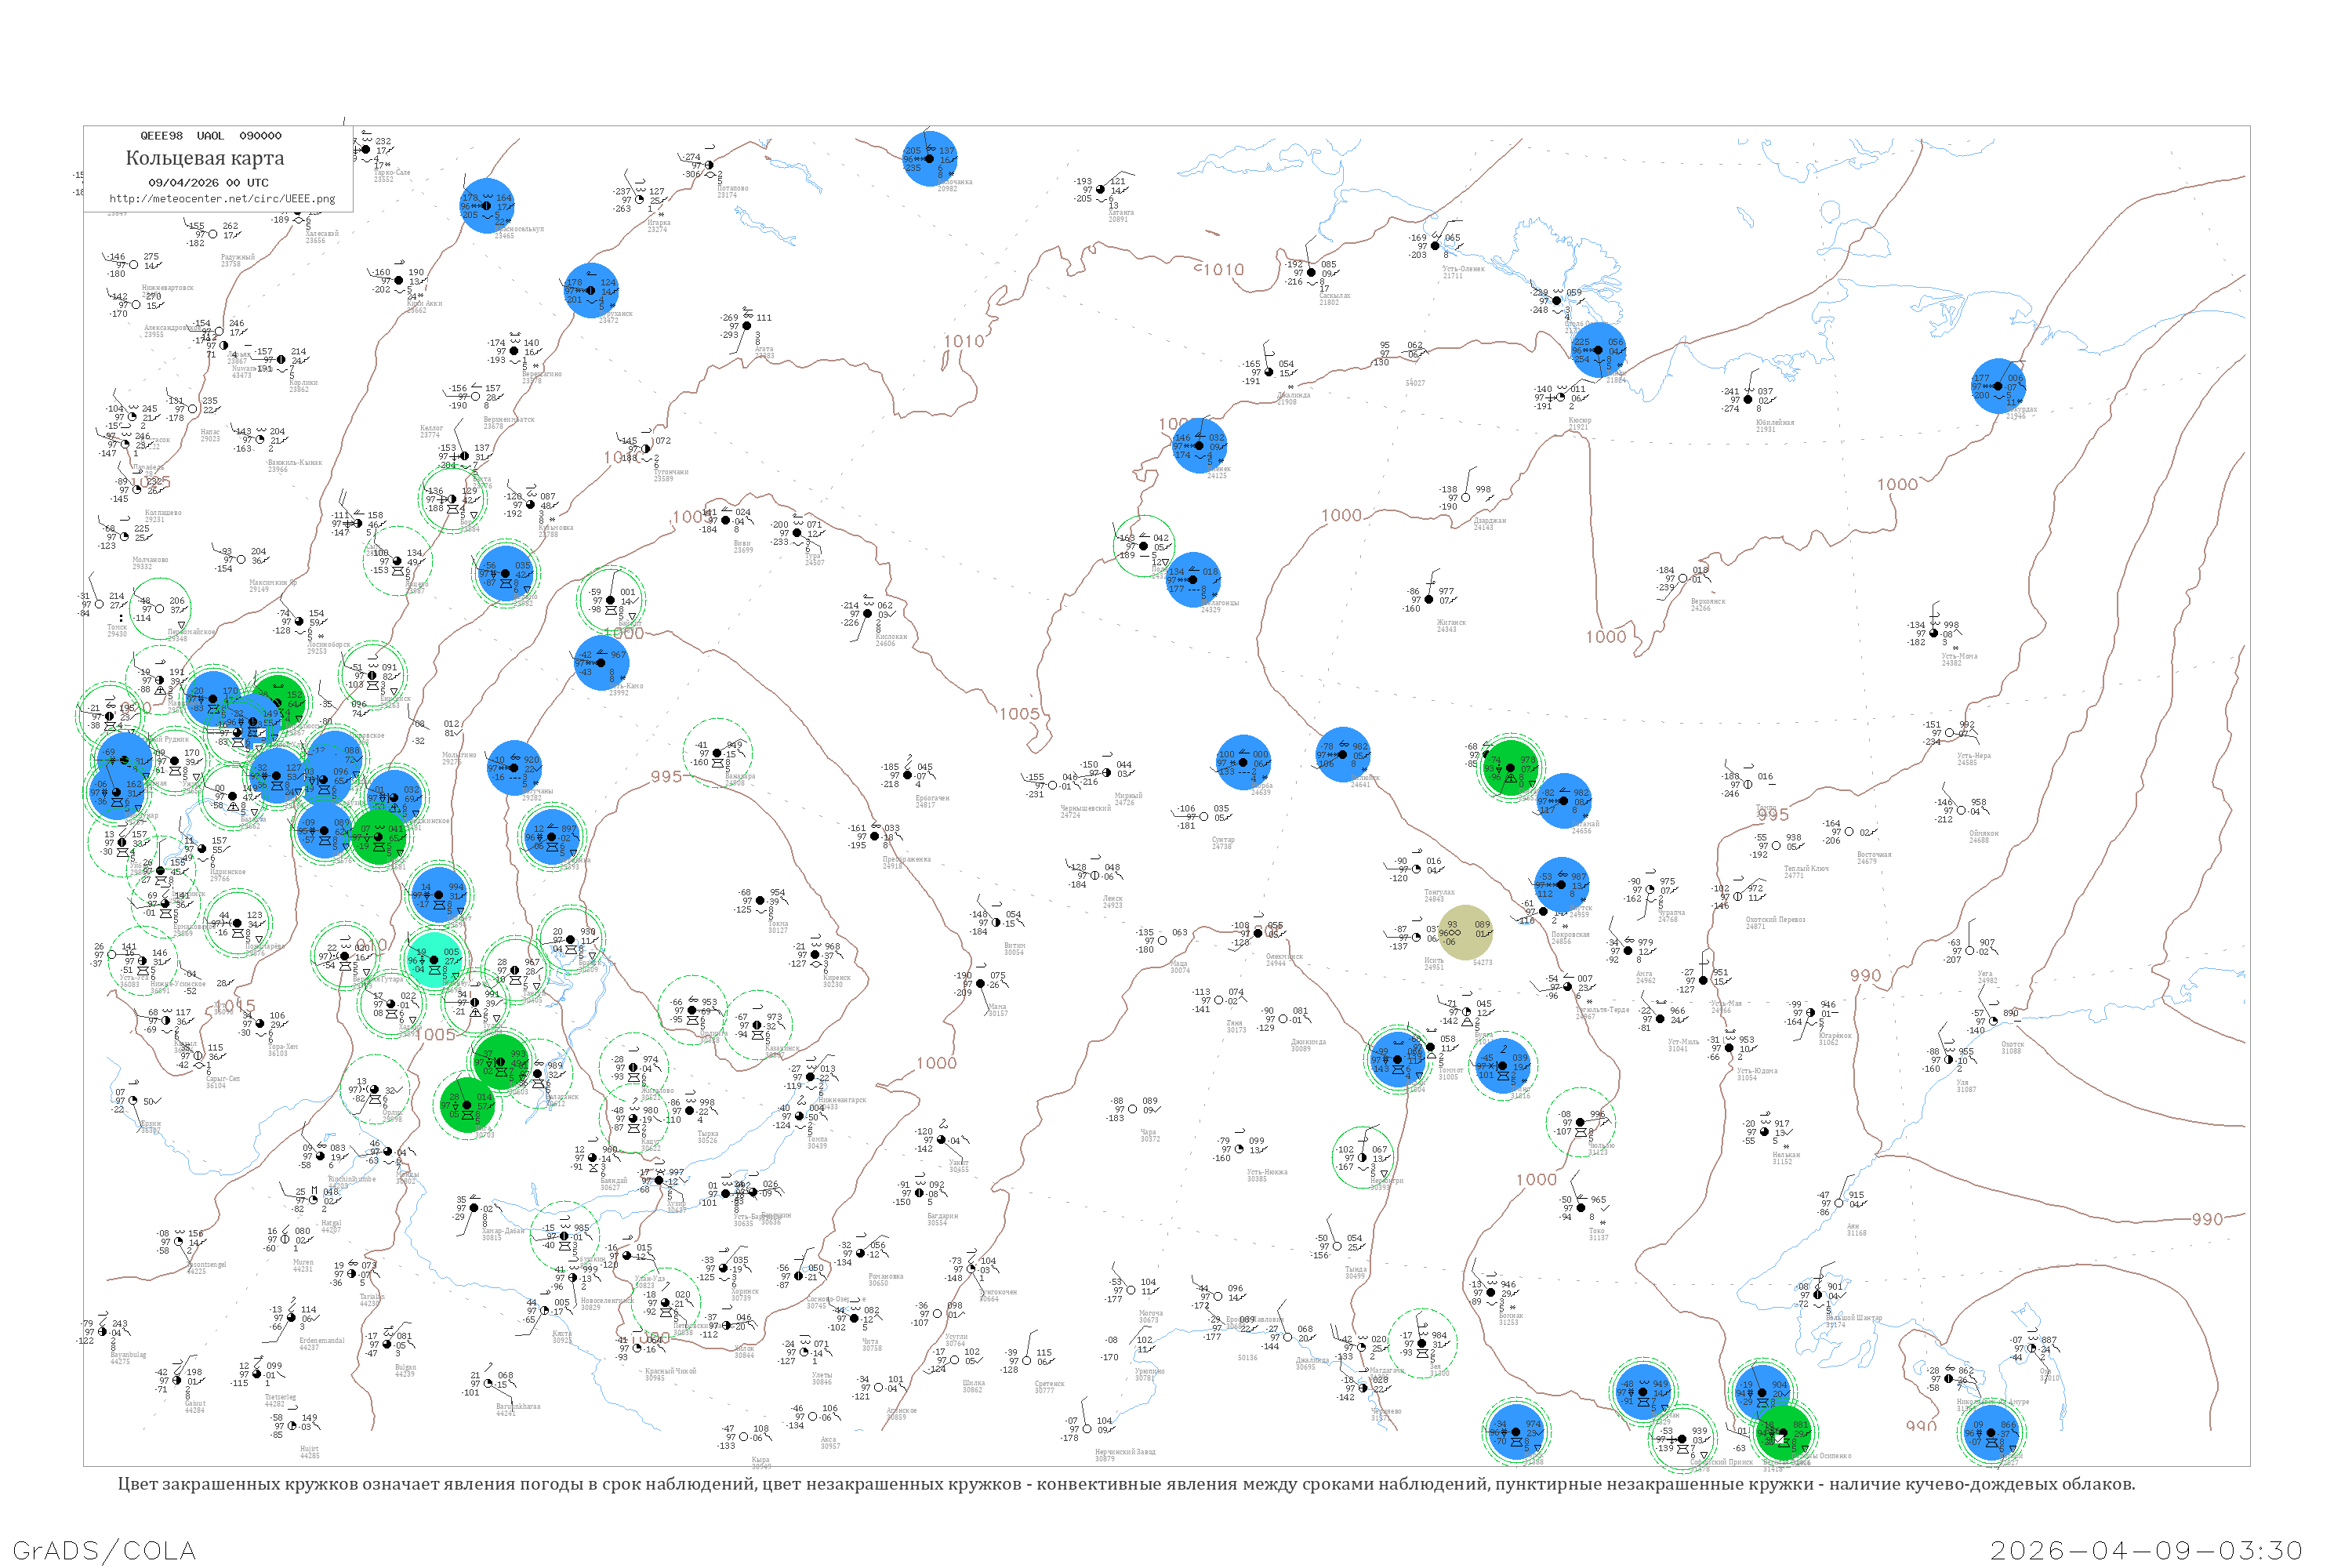2352x1568 pixels.
Task: Click blue circle at Красноселькуп station
Action: click(488, 207)
